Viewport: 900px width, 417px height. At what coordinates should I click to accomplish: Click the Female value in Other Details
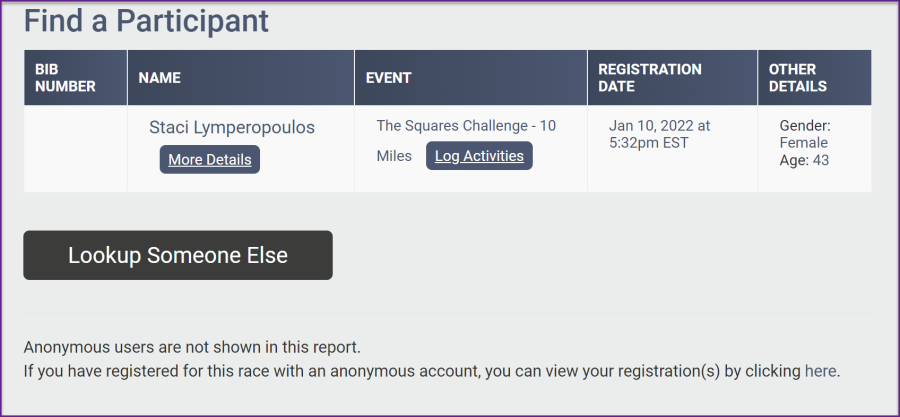tap(804, 143)
